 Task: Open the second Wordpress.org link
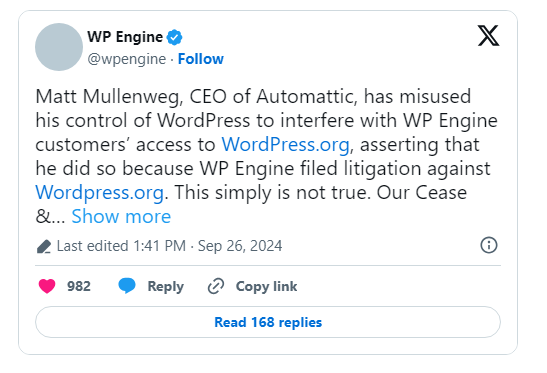99,193
